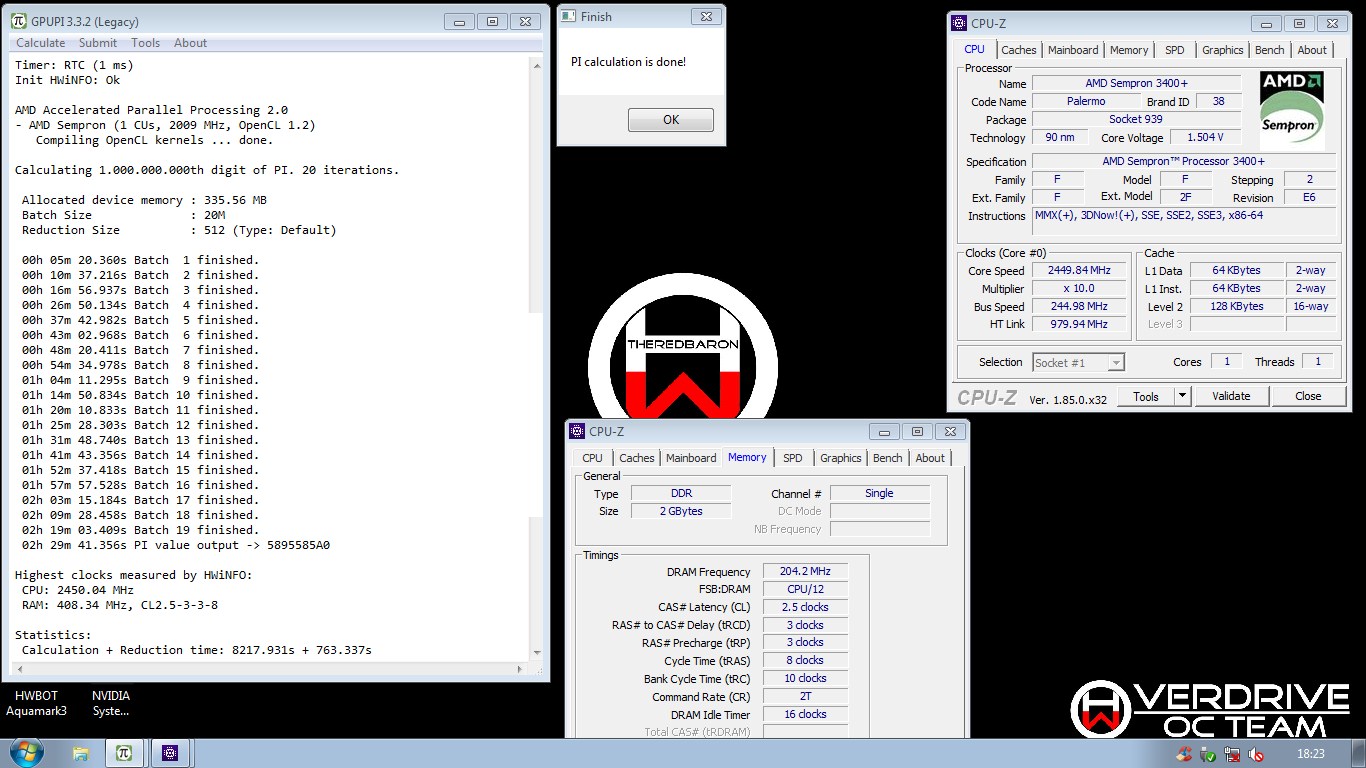Viewport: 1366px width, 768px height.
Task: Open the Windows Start orb
Action: coord(25,752)
